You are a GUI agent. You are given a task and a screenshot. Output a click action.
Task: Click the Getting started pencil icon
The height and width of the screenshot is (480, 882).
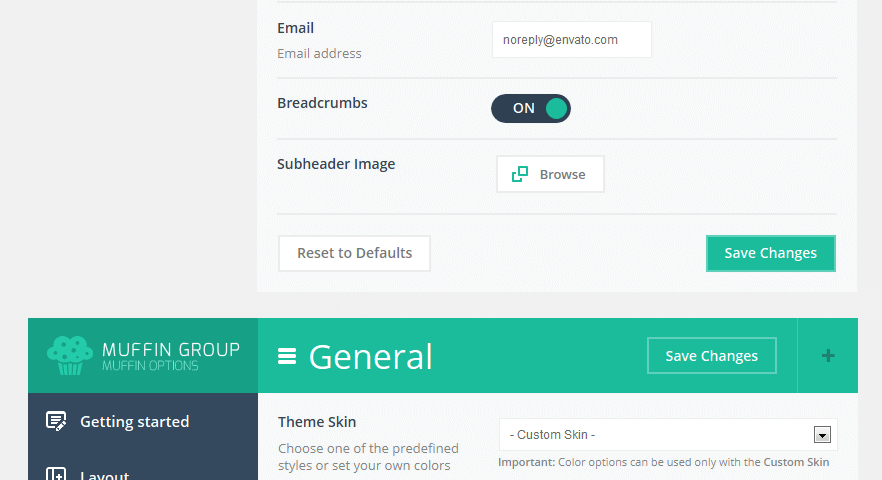click(56, 421)
